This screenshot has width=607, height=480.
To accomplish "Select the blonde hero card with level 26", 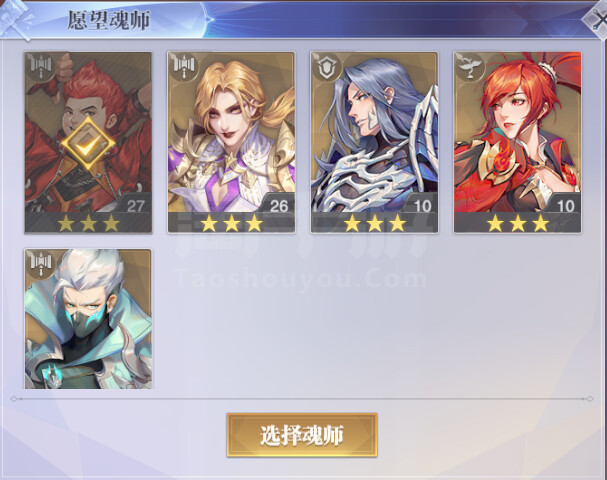I will point(231,142).
